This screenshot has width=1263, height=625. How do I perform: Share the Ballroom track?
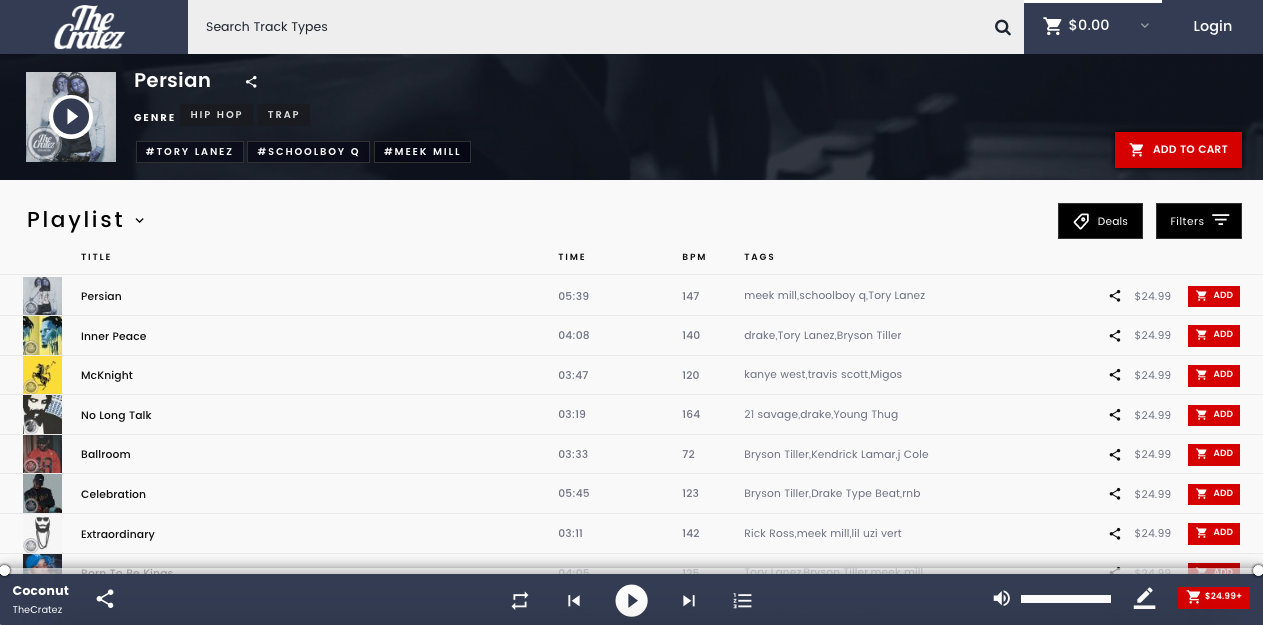pyautogui.click(x=1115, y=454)
